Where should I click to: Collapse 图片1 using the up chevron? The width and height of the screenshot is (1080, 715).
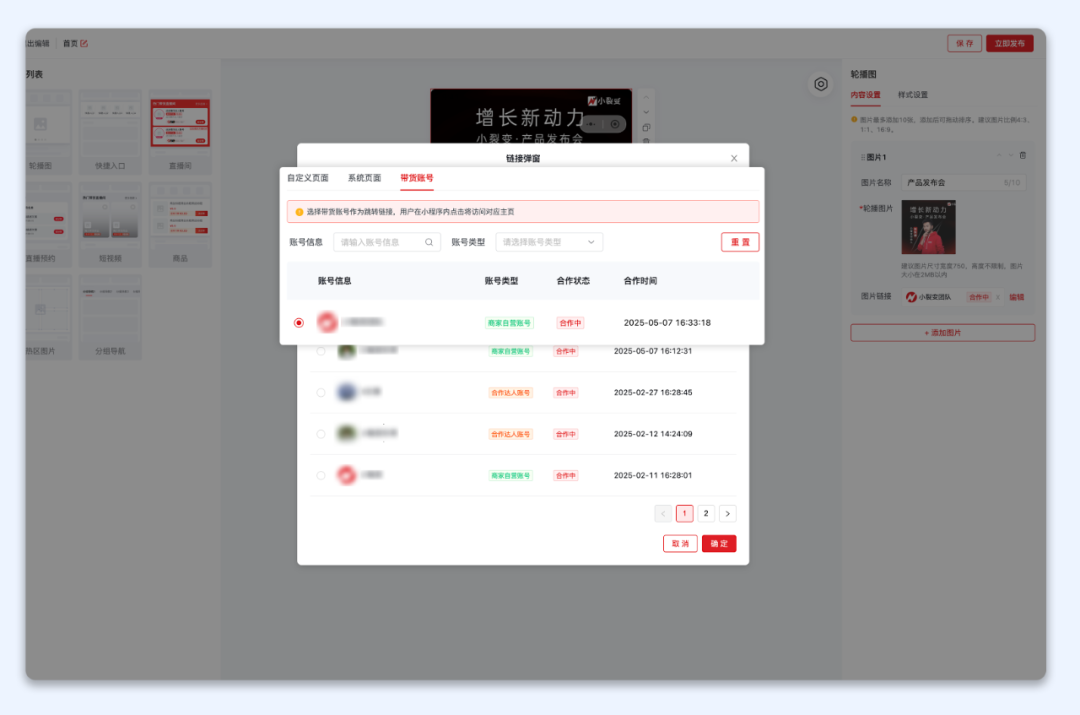(997, 155)
